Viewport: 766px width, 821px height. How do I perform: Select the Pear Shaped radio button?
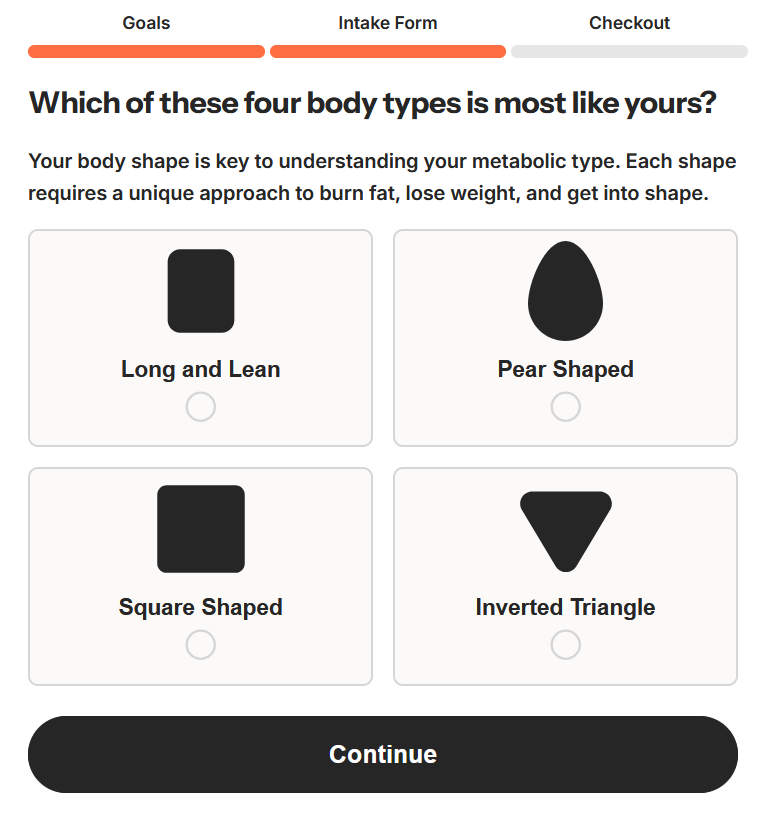(x=565, y=407)
